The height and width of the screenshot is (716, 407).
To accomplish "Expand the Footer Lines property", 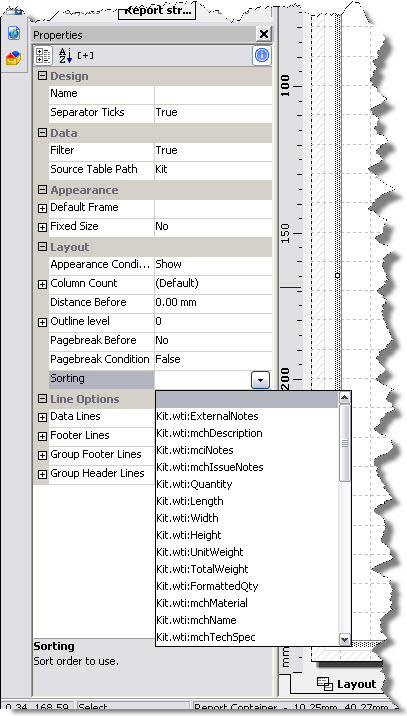I will (42, 437).
